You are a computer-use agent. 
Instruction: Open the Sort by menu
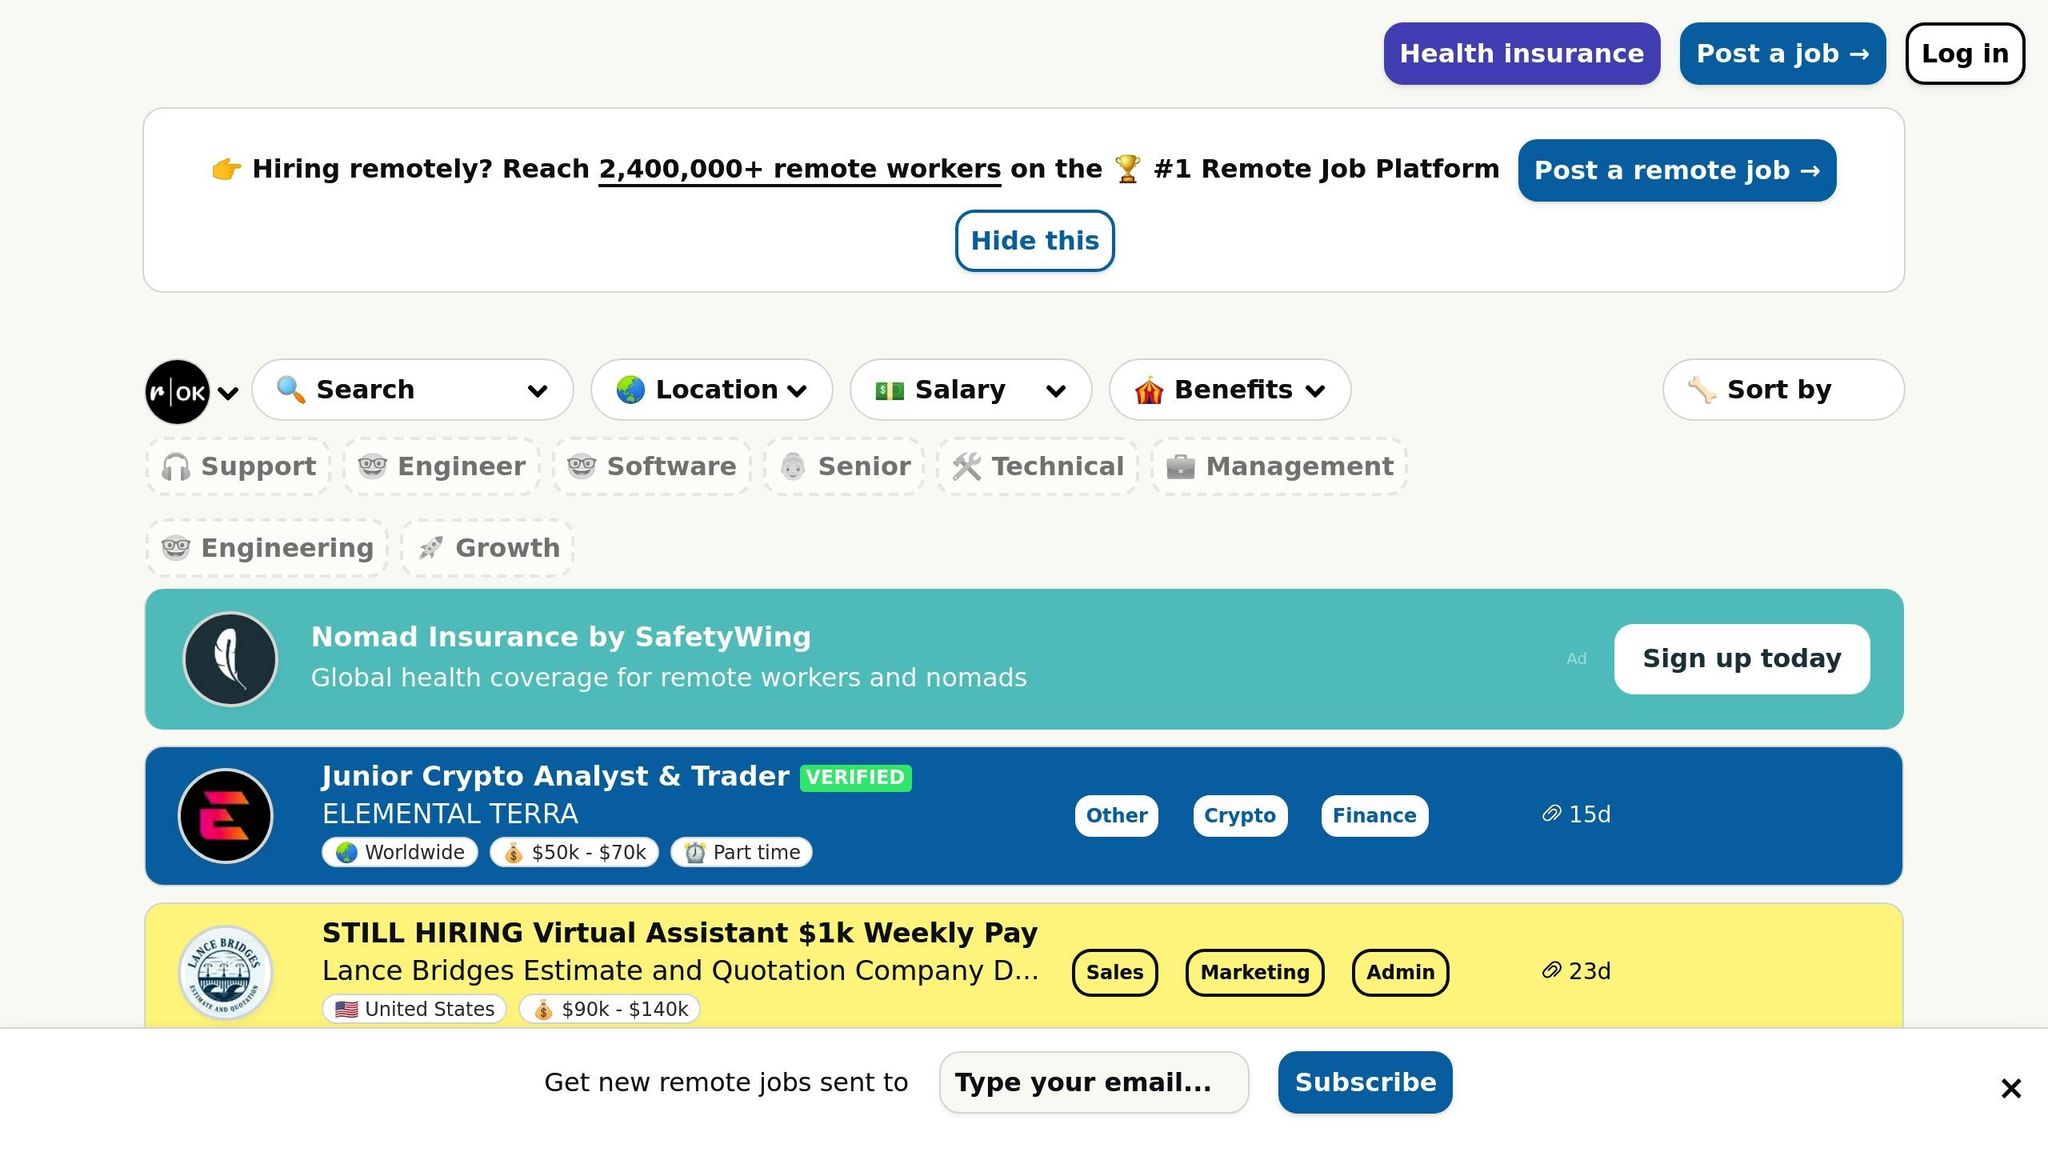pos(1782,390)
